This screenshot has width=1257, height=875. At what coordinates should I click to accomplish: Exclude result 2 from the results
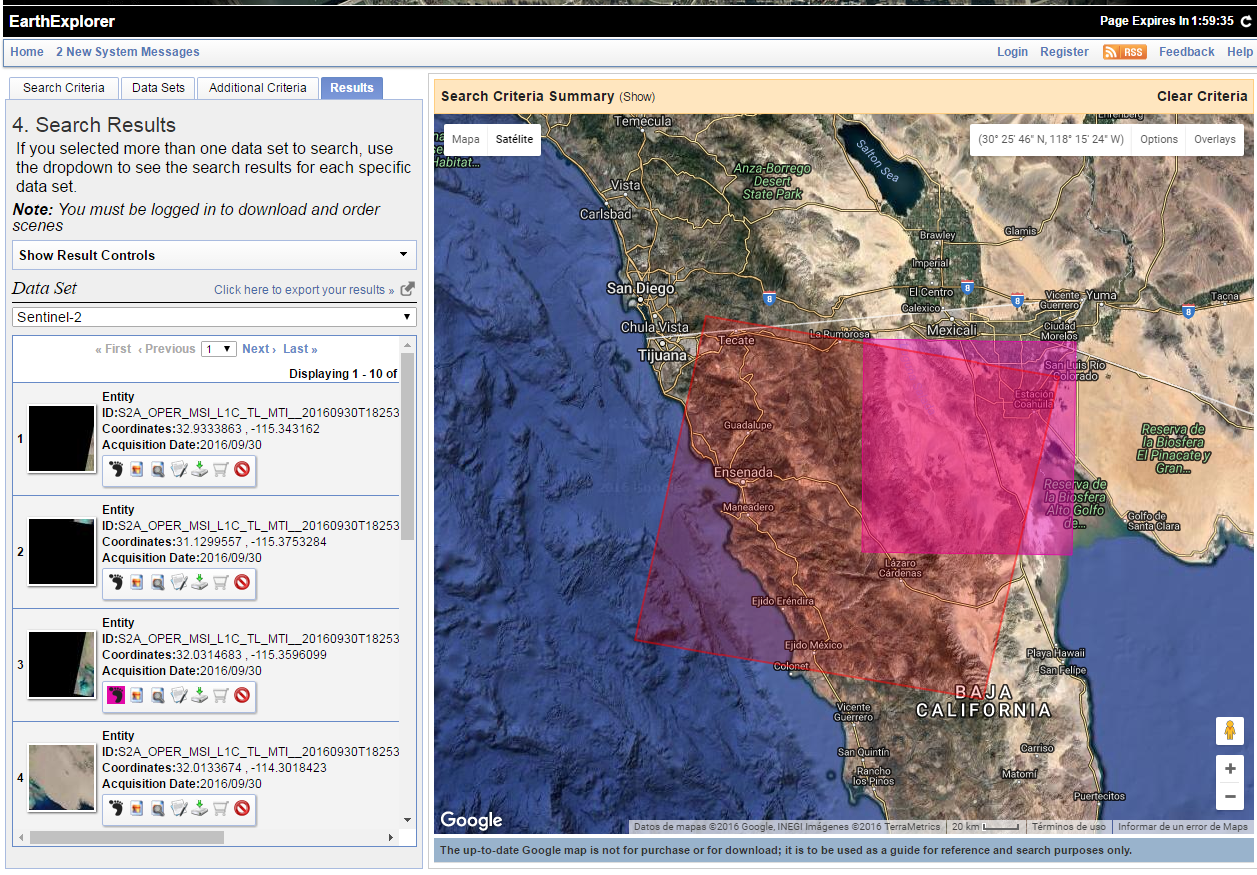click(242, 582)
